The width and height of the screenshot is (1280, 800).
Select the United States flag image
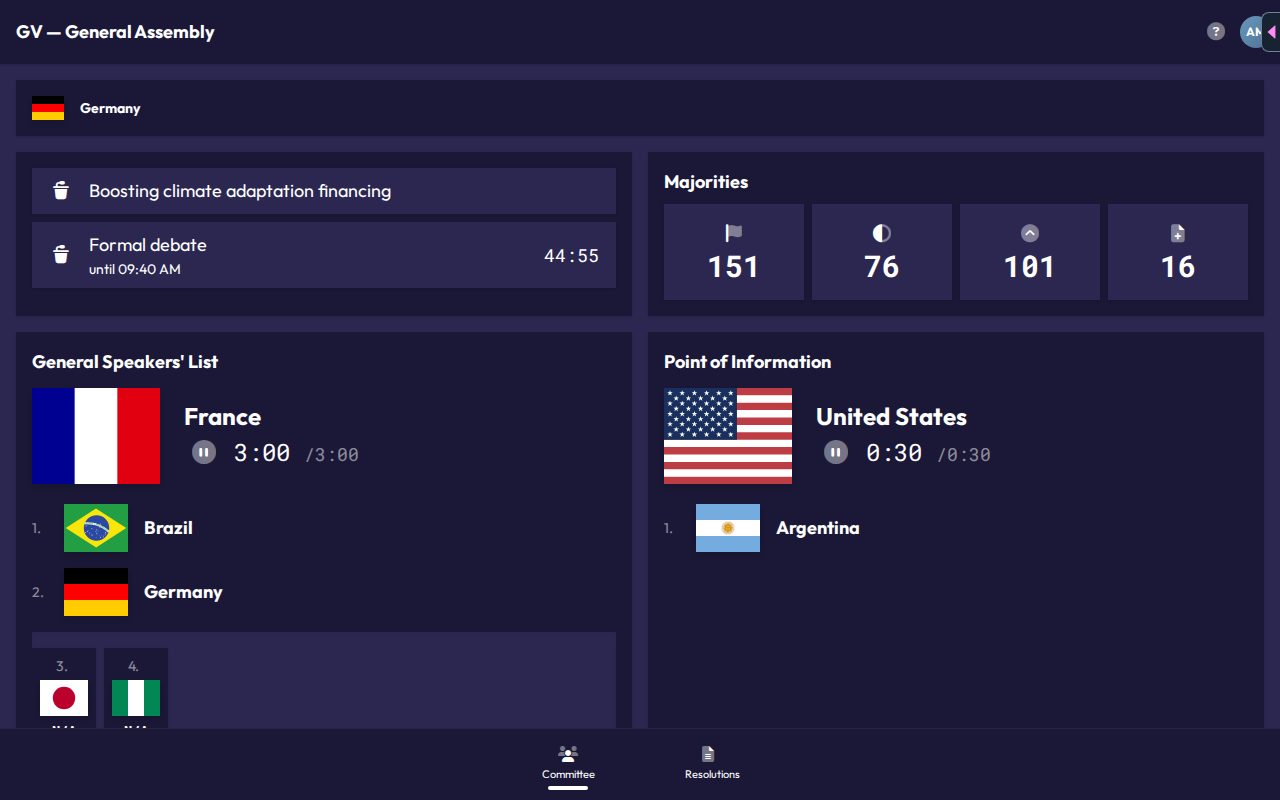728,436
